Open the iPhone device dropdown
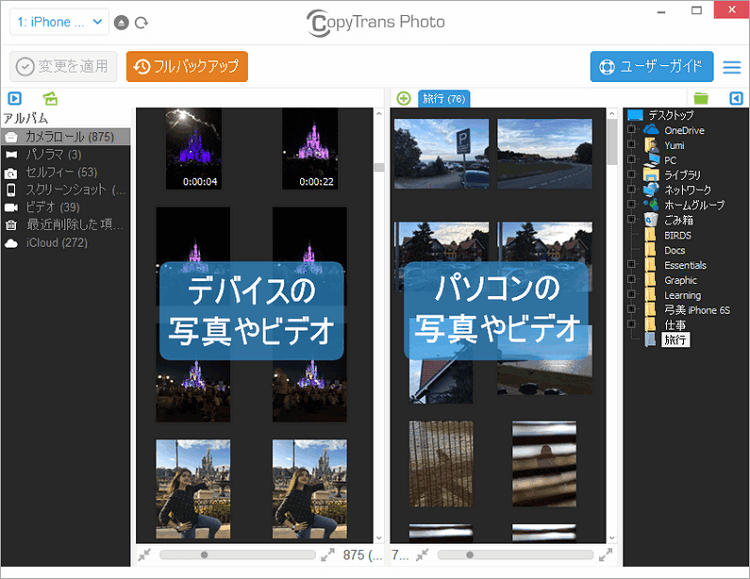750x579 pixels. tap(59, 22)
